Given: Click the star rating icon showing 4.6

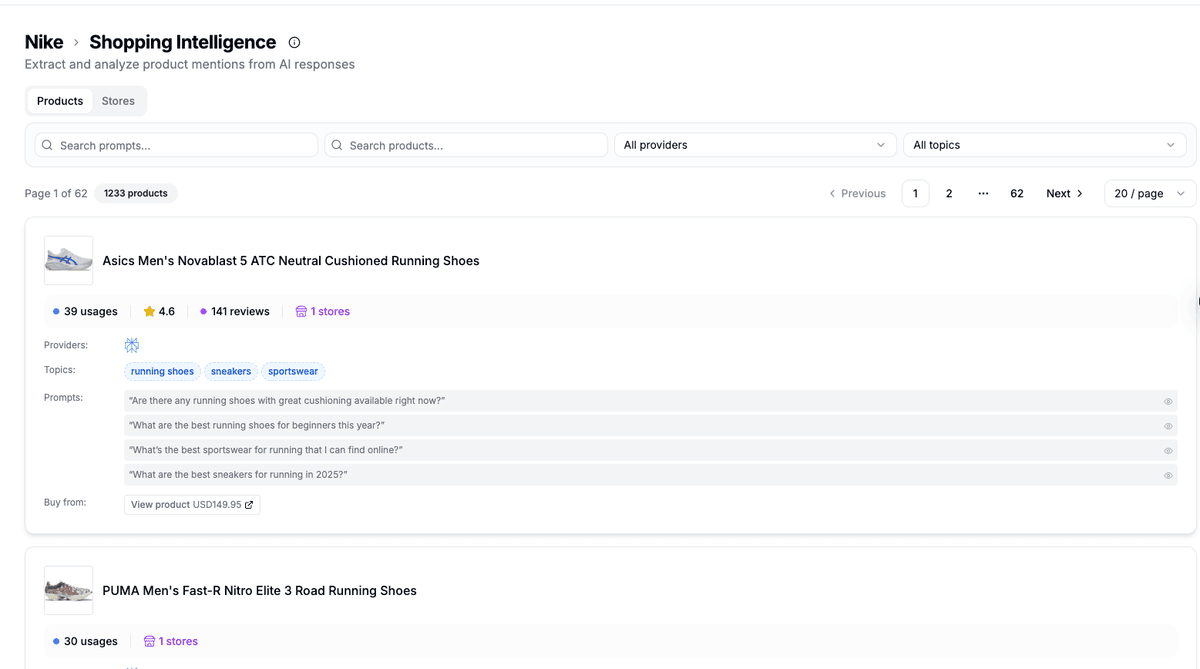Looking at the screenshot, I should point(149,312).
